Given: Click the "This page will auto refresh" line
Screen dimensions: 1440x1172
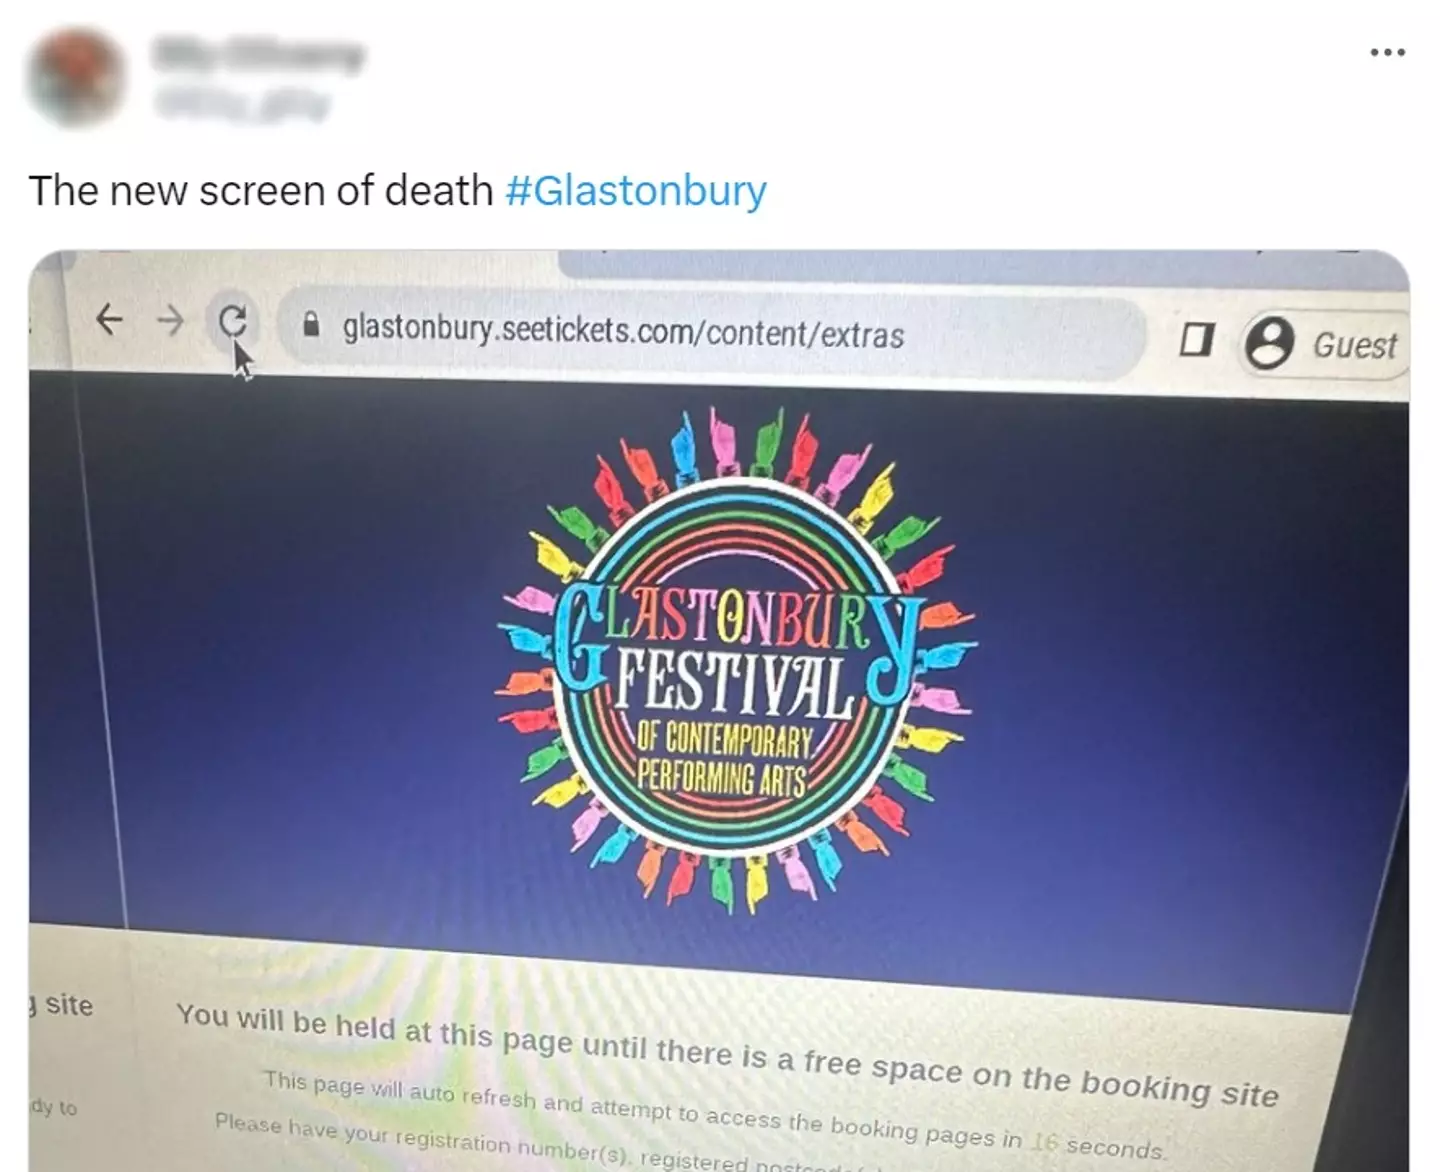Looking at the screenshot, I should click(715, 1112).
